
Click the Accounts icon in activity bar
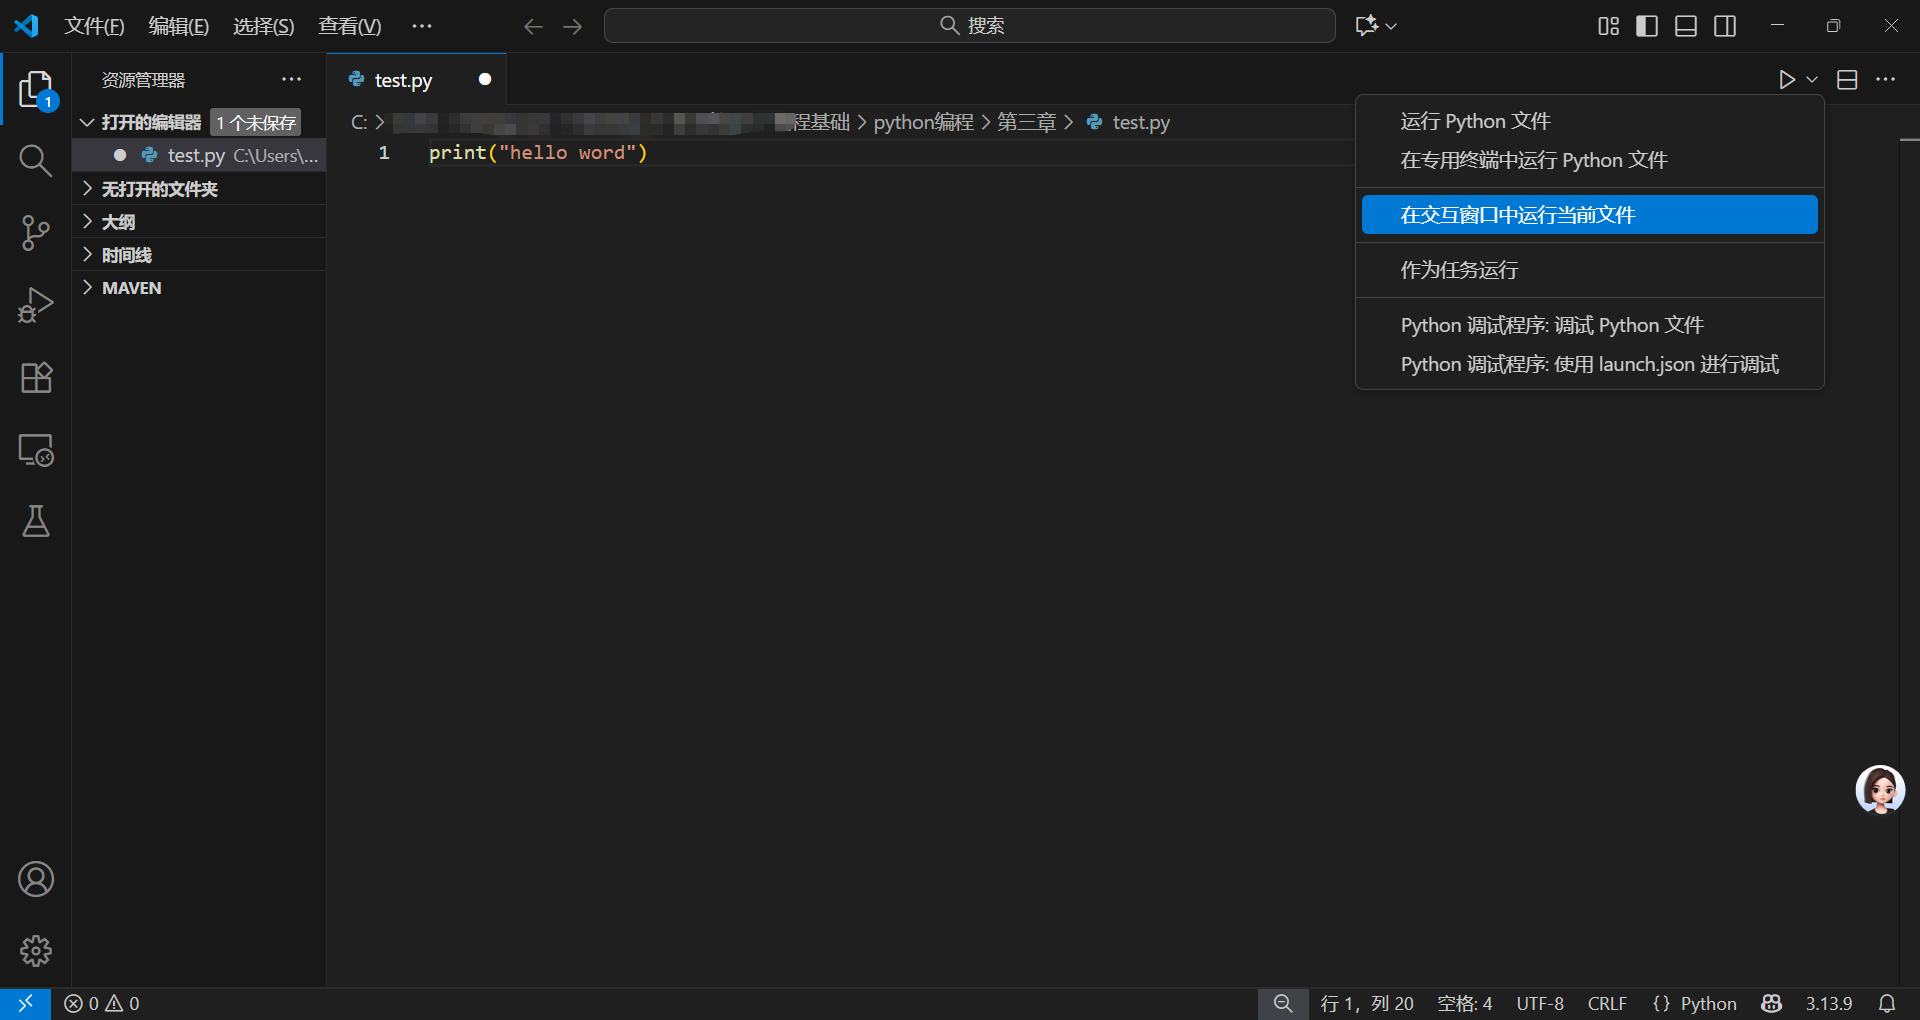(35, 879)
